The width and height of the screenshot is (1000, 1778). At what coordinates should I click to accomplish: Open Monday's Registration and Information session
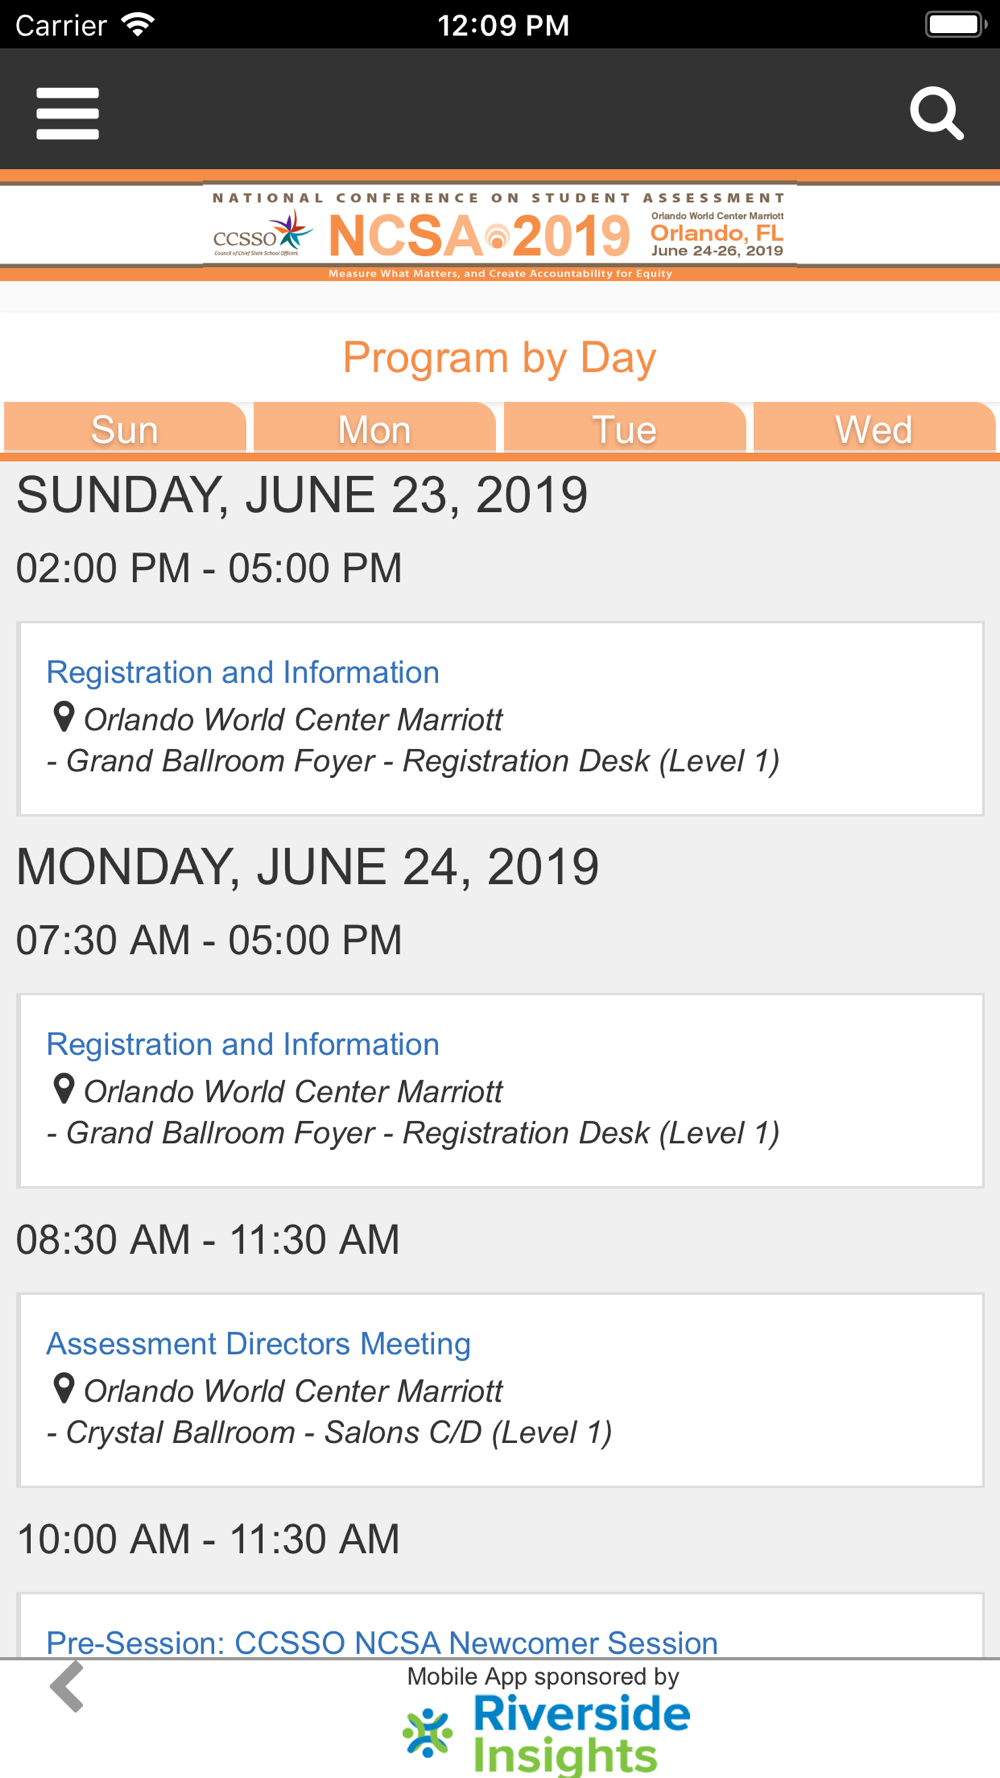click(243, 1044)
